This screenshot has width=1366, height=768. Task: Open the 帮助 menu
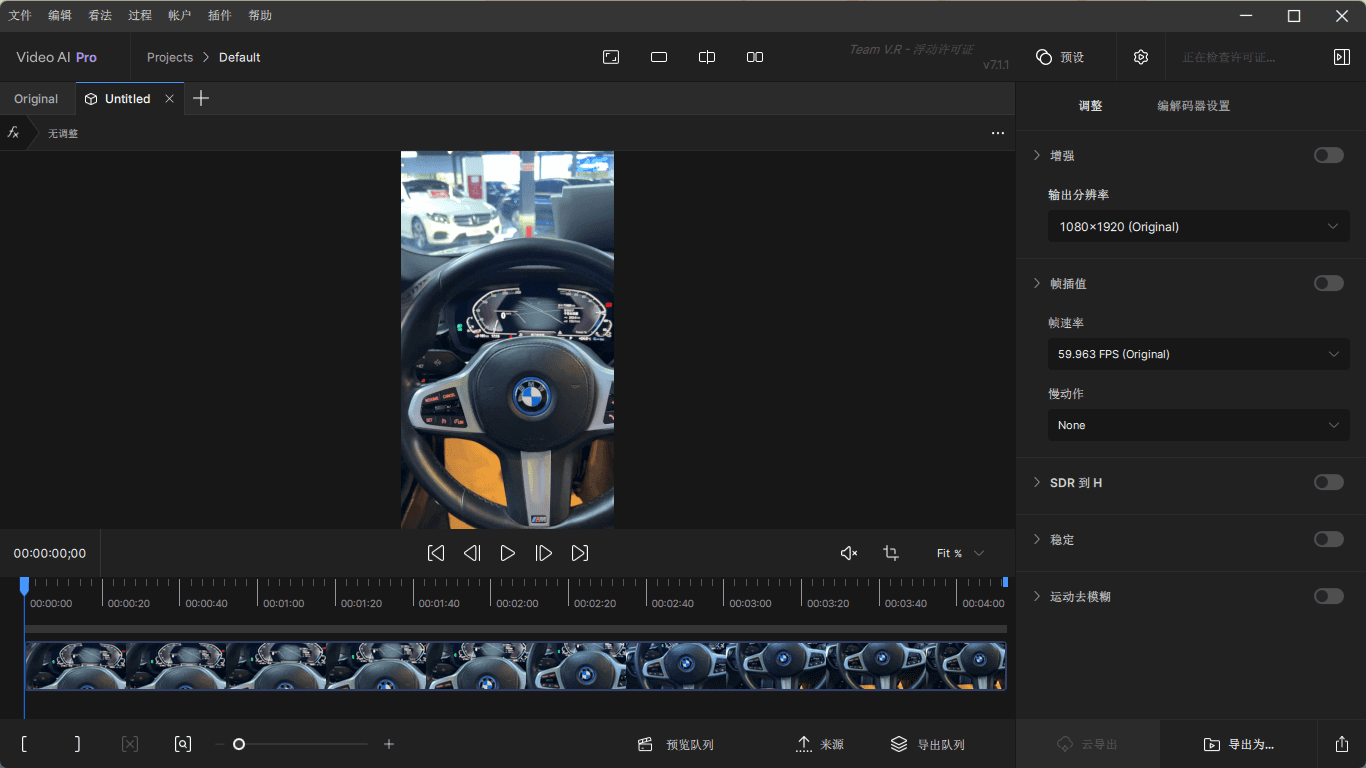259,15
